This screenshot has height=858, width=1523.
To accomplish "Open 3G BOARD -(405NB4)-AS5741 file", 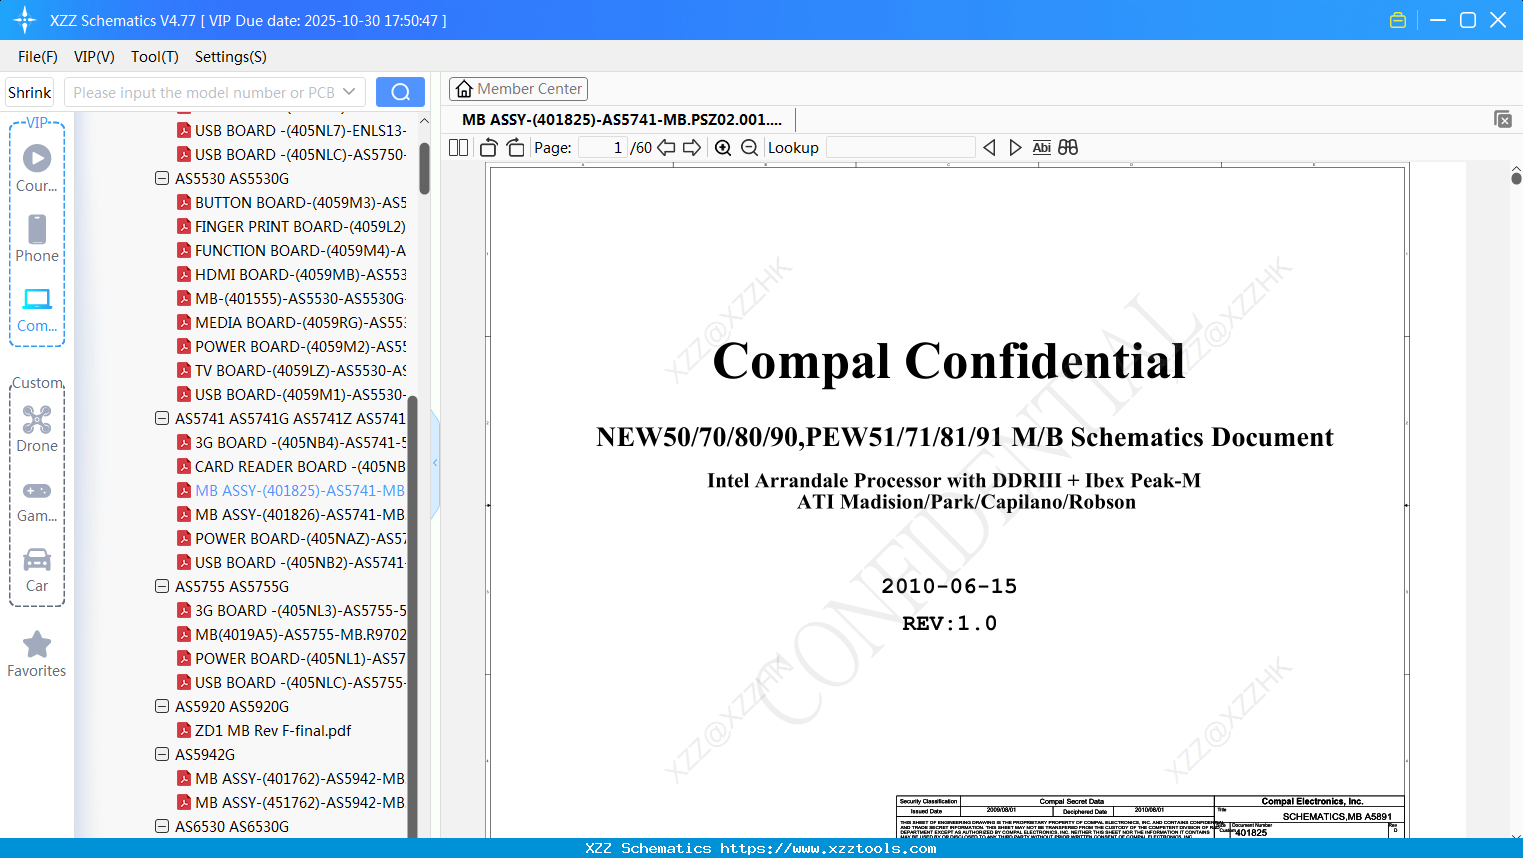I will [x=291, y=443].
